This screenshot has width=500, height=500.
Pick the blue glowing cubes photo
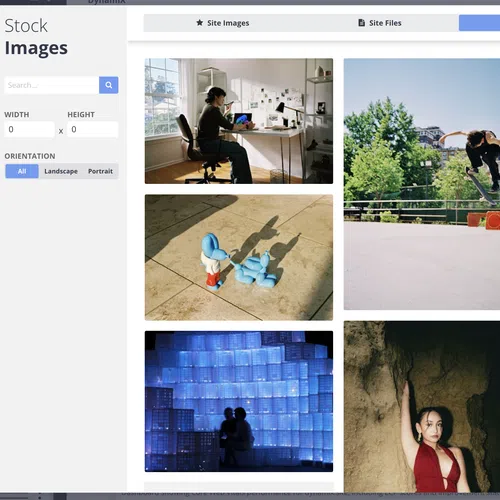tap(239, 401)
